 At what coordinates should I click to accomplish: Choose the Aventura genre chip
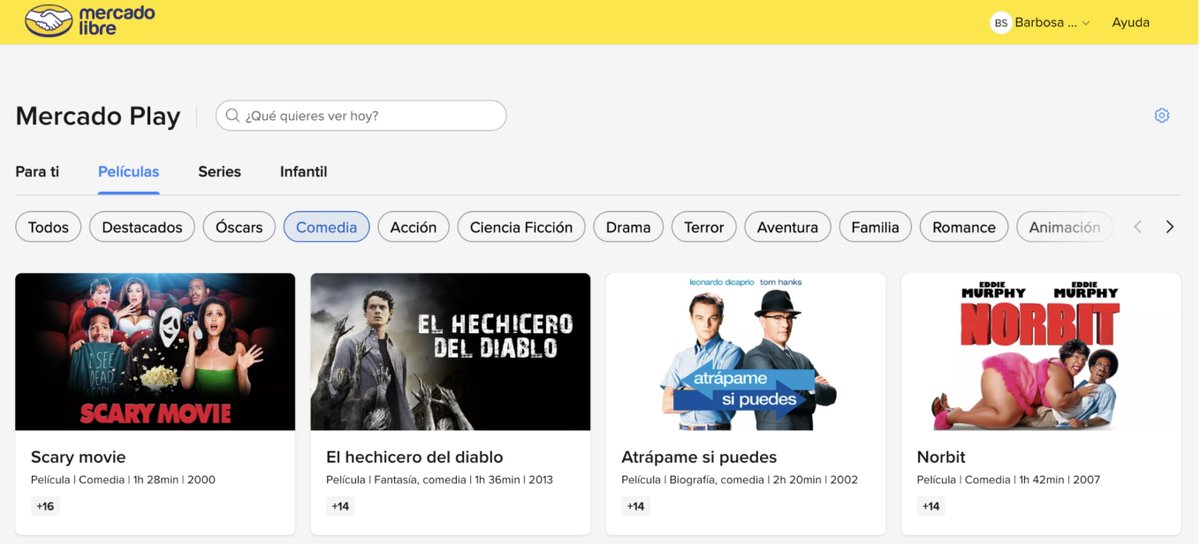tap(787, 227)
